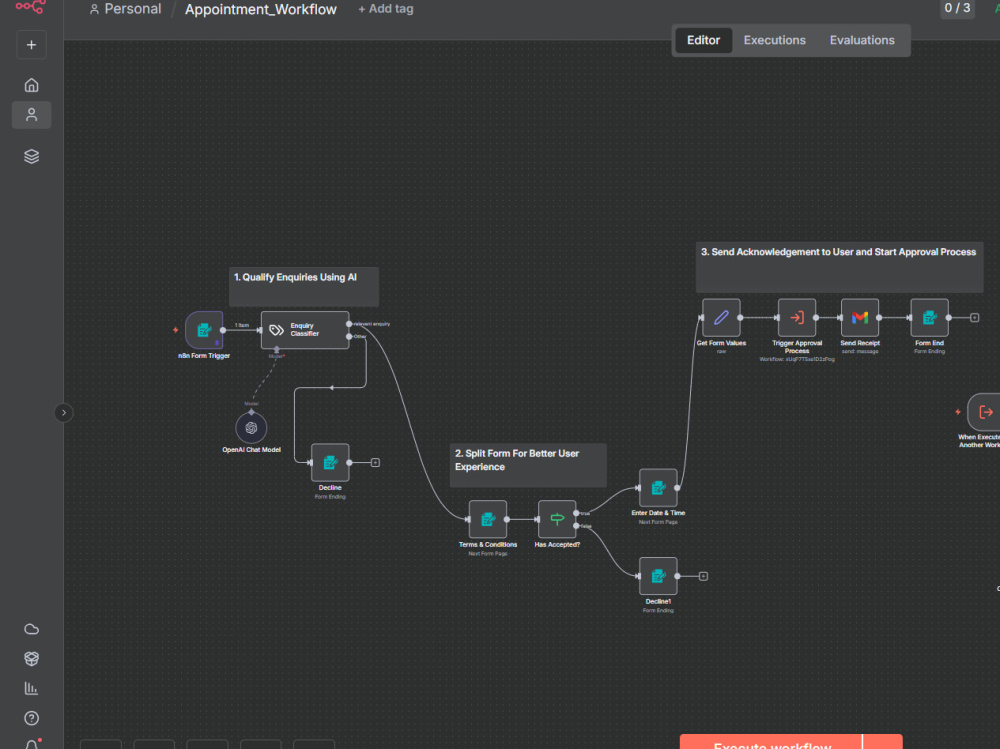Switch to the Evaluations tab

(x=862, y=40)
